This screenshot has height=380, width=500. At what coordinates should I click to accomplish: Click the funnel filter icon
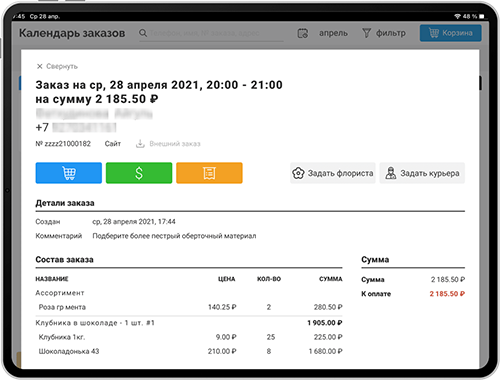tap(366, 33)
